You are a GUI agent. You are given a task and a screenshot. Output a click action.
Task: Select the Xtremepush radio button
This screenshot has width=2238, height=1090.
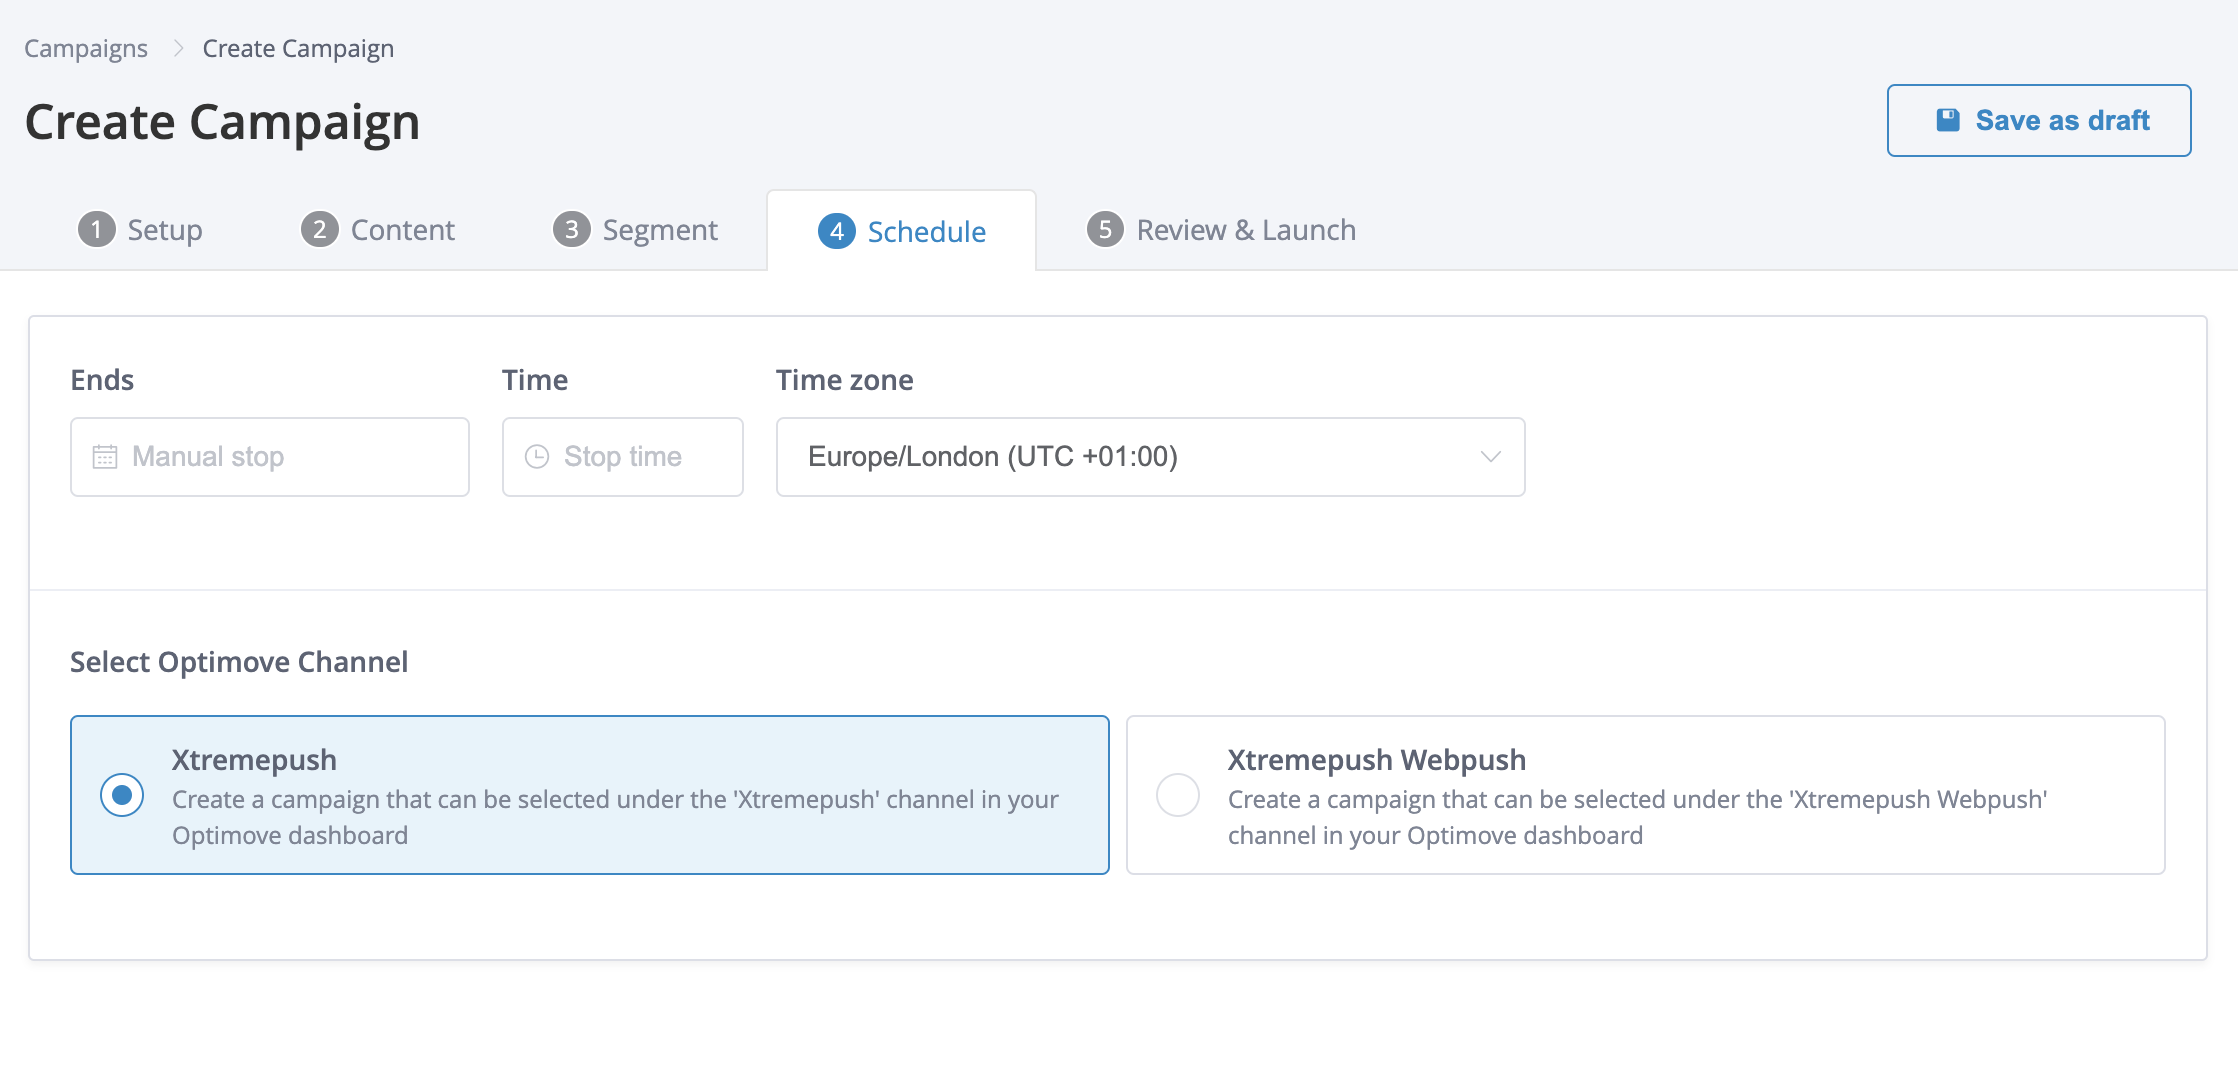coord(122,795)
